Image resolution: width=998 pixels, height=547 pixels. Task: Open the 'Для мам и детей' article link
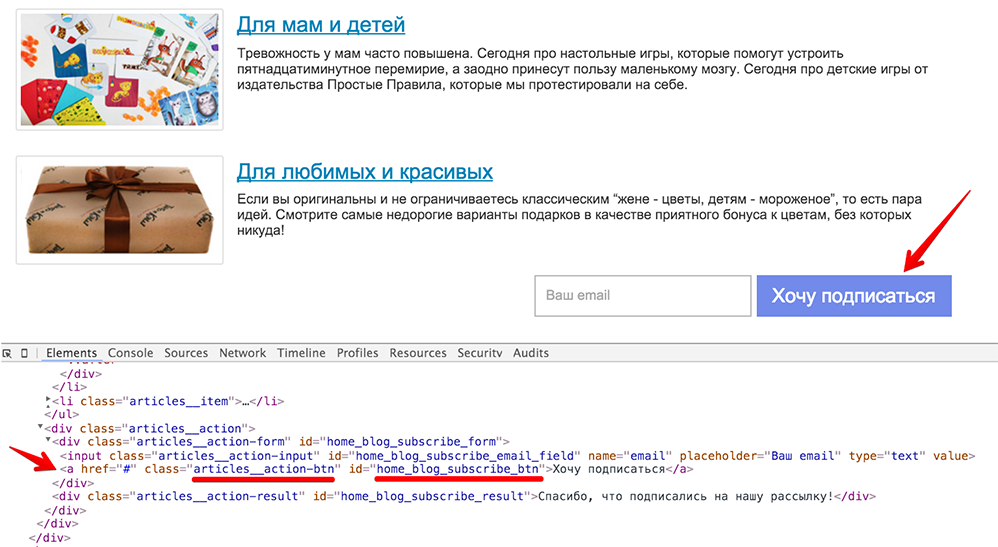[x=321, y=24]
